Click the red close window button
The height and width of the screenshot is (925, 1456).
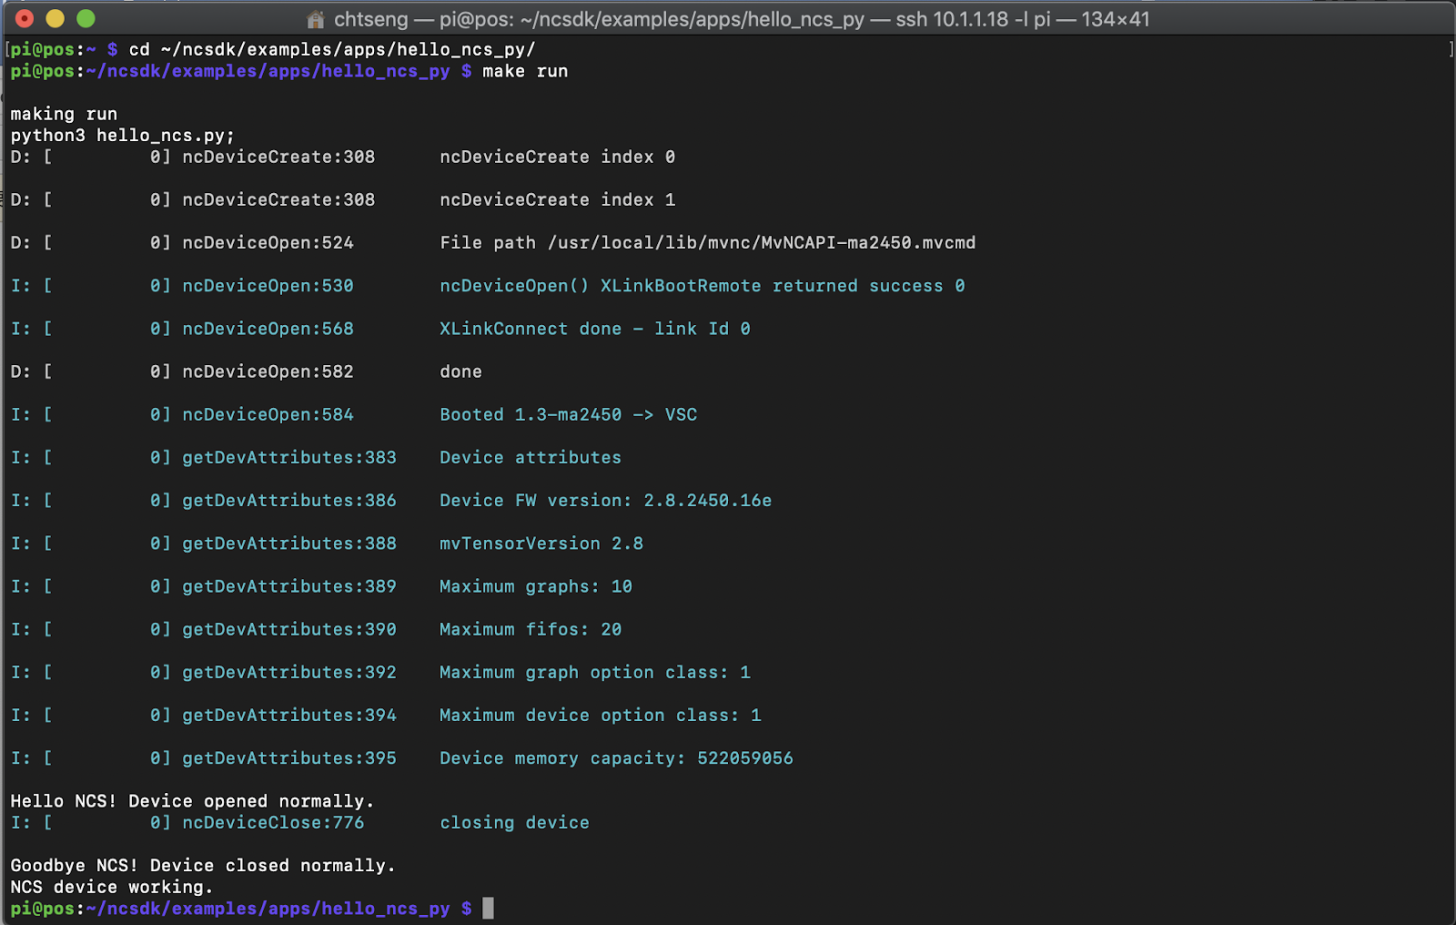pos(25,18)
